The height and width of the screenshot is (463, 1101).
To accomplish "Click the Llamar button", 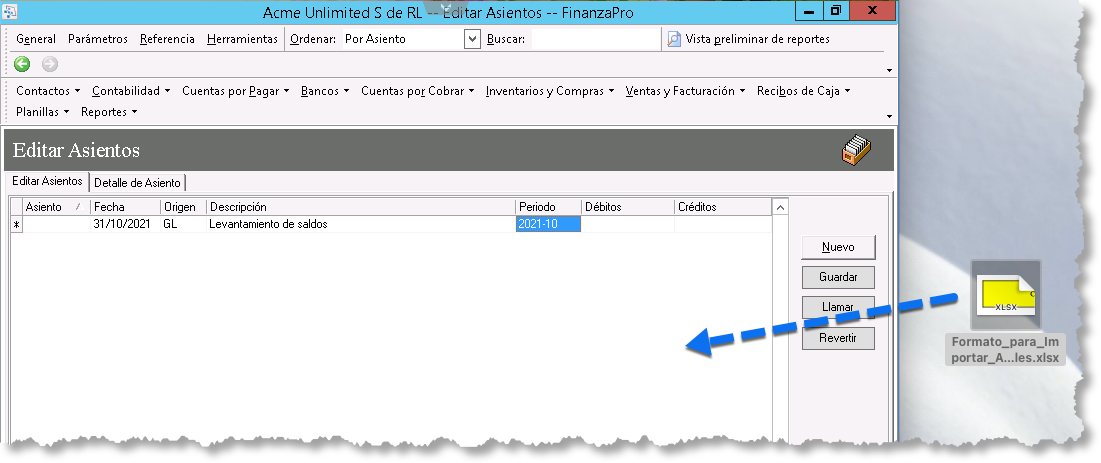I will (x=838, y=307).
